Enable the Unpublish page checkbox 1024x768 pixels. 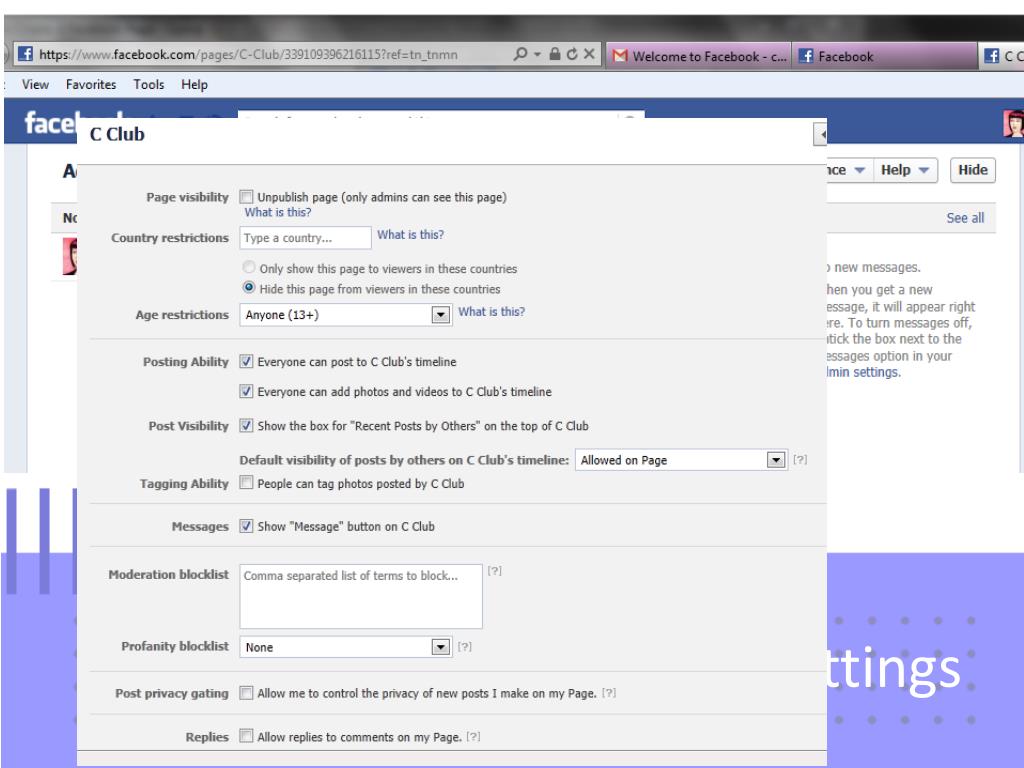(246, 197)
